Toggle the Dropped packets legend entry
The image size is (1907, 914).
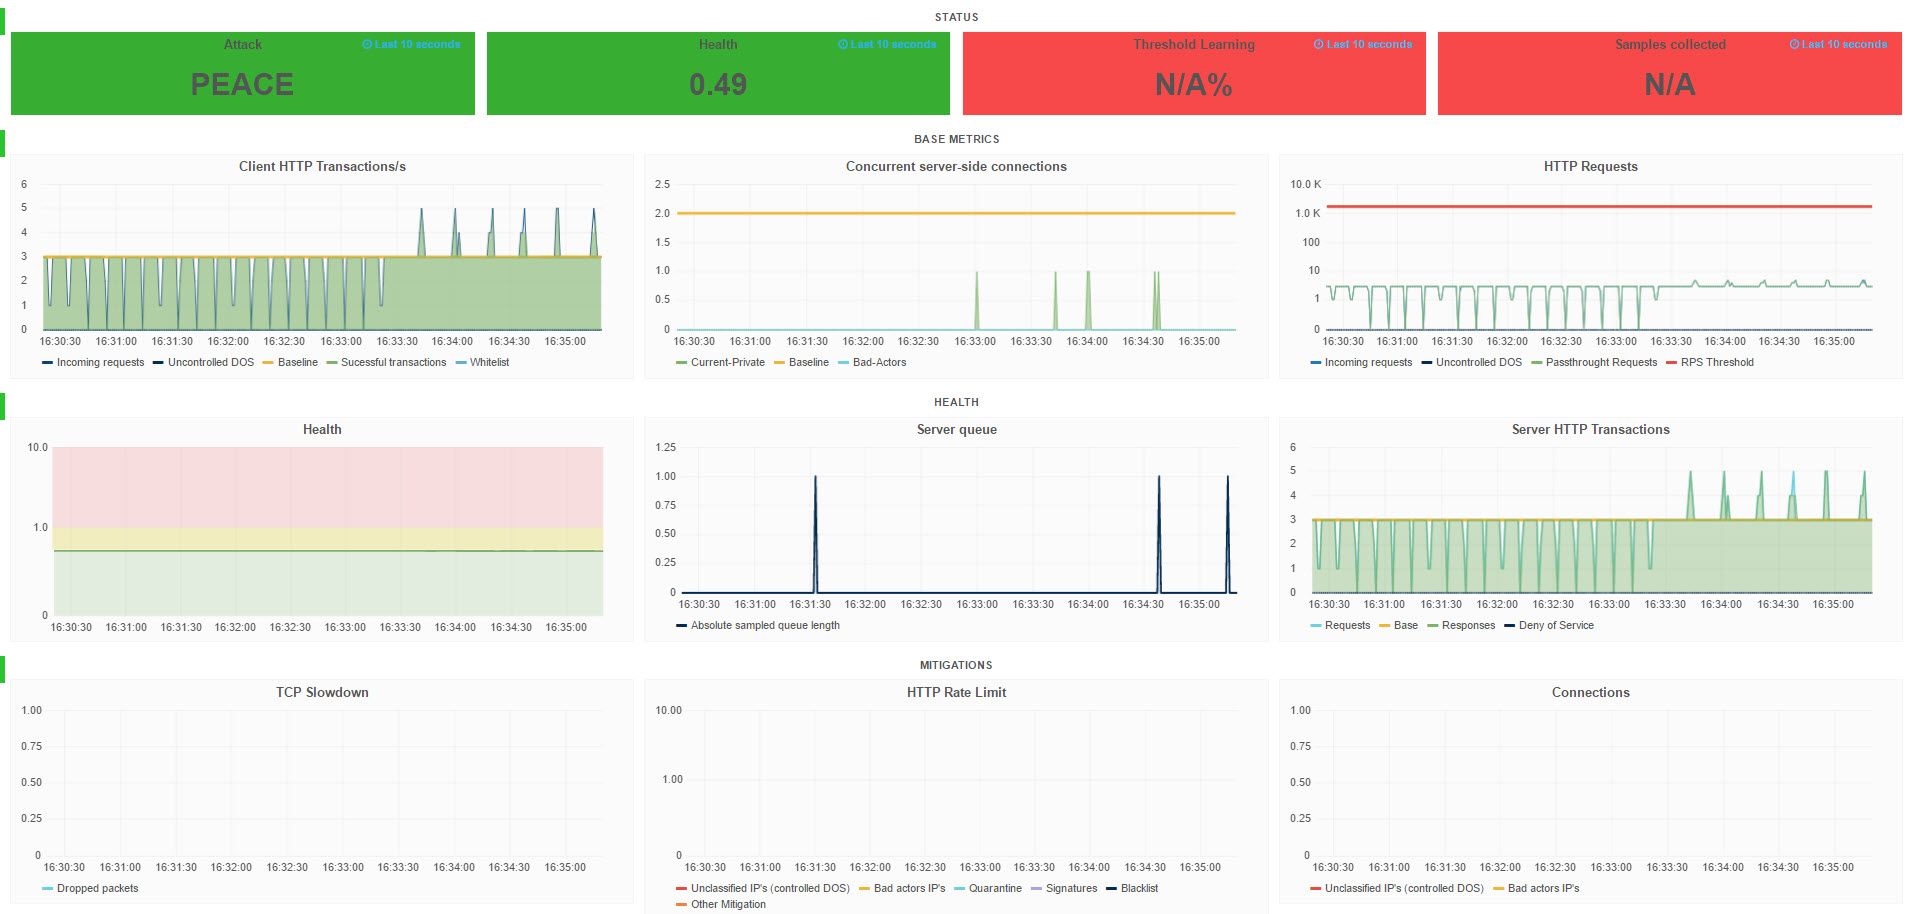(x=97, y=889)
